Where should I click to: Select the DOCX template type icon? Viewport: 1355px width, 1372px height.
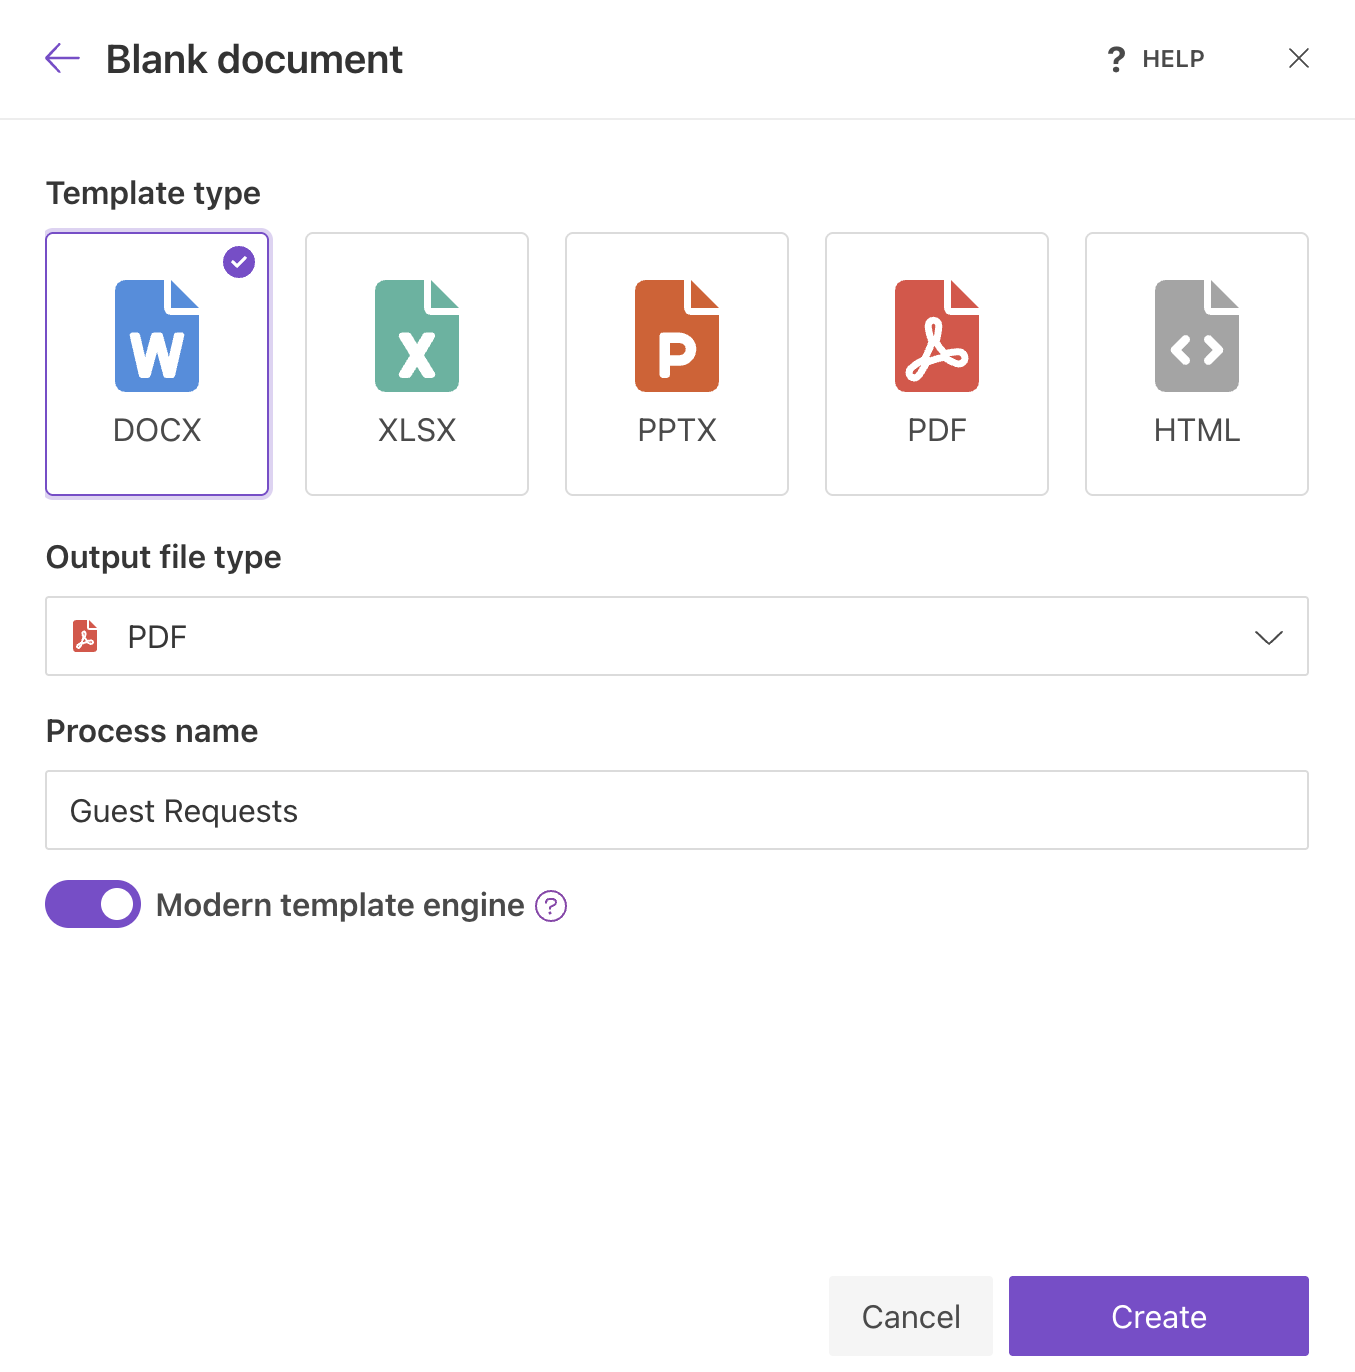[157, 335]
